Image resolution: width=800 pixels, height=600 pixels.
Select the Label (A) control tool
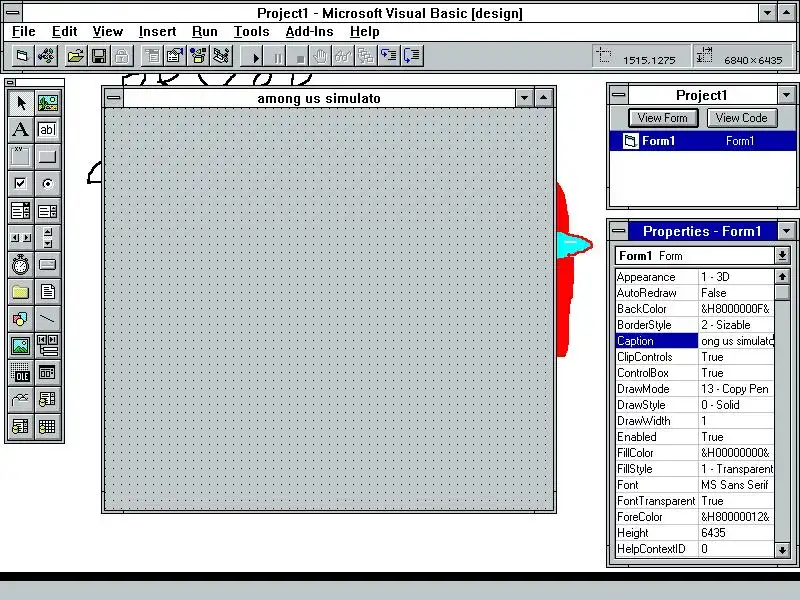20,130
